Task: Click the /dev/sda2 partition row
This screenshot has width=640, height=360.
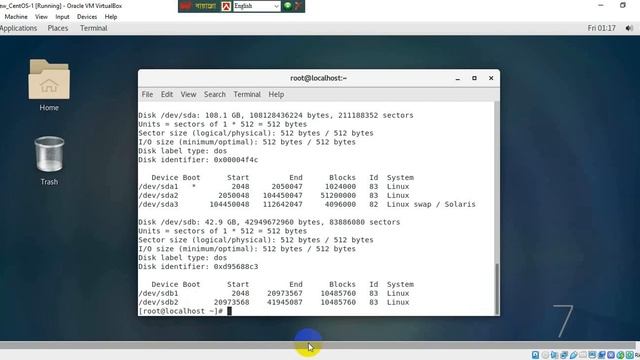Action: pyautogui.click(x=273, y=196)
